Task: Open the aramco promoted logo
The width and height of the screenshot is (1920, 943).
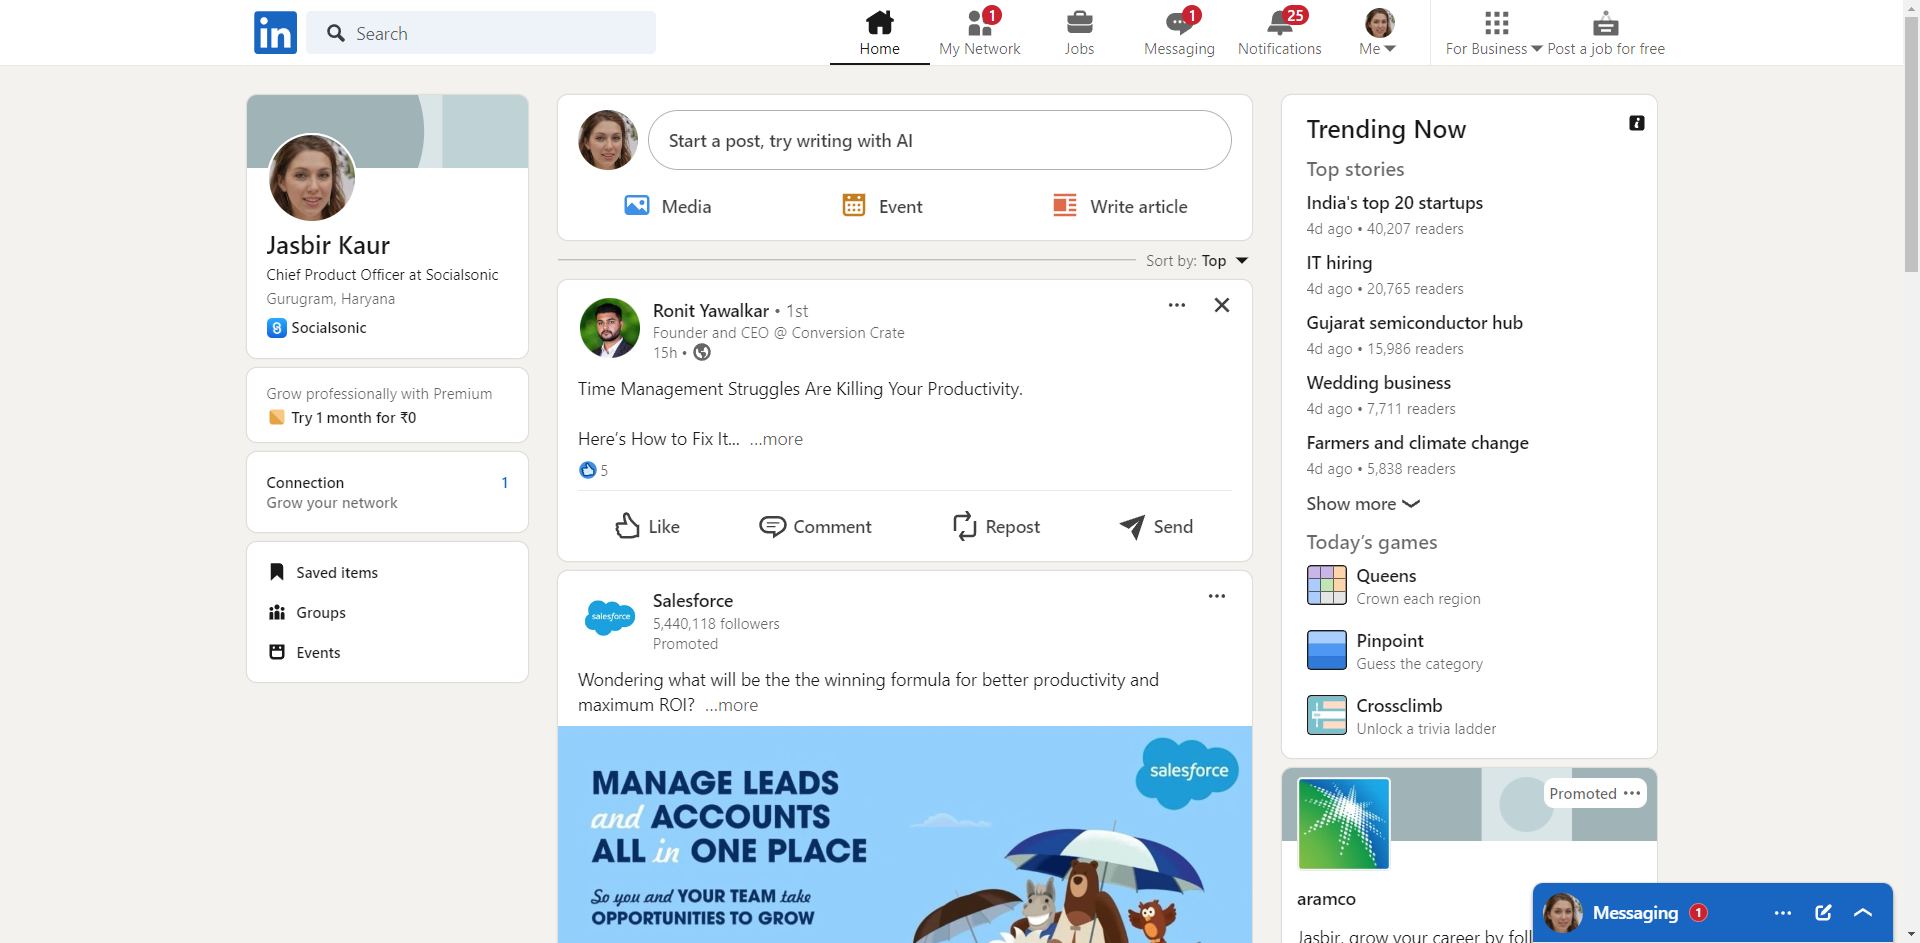Action: 1344,823
